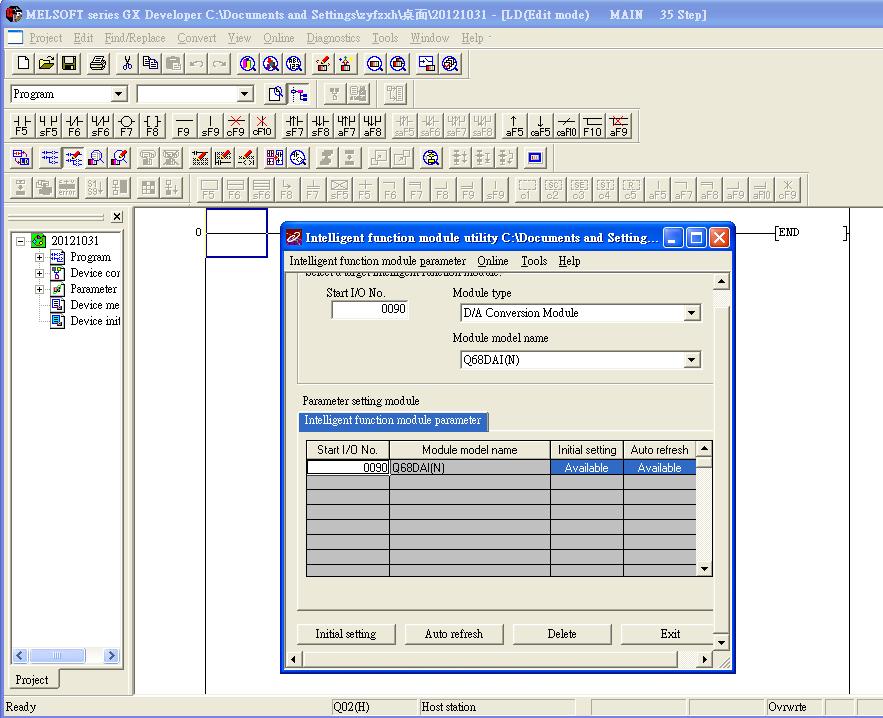
Task: Expand the Parameter tree node
Action: coord(40,289)
